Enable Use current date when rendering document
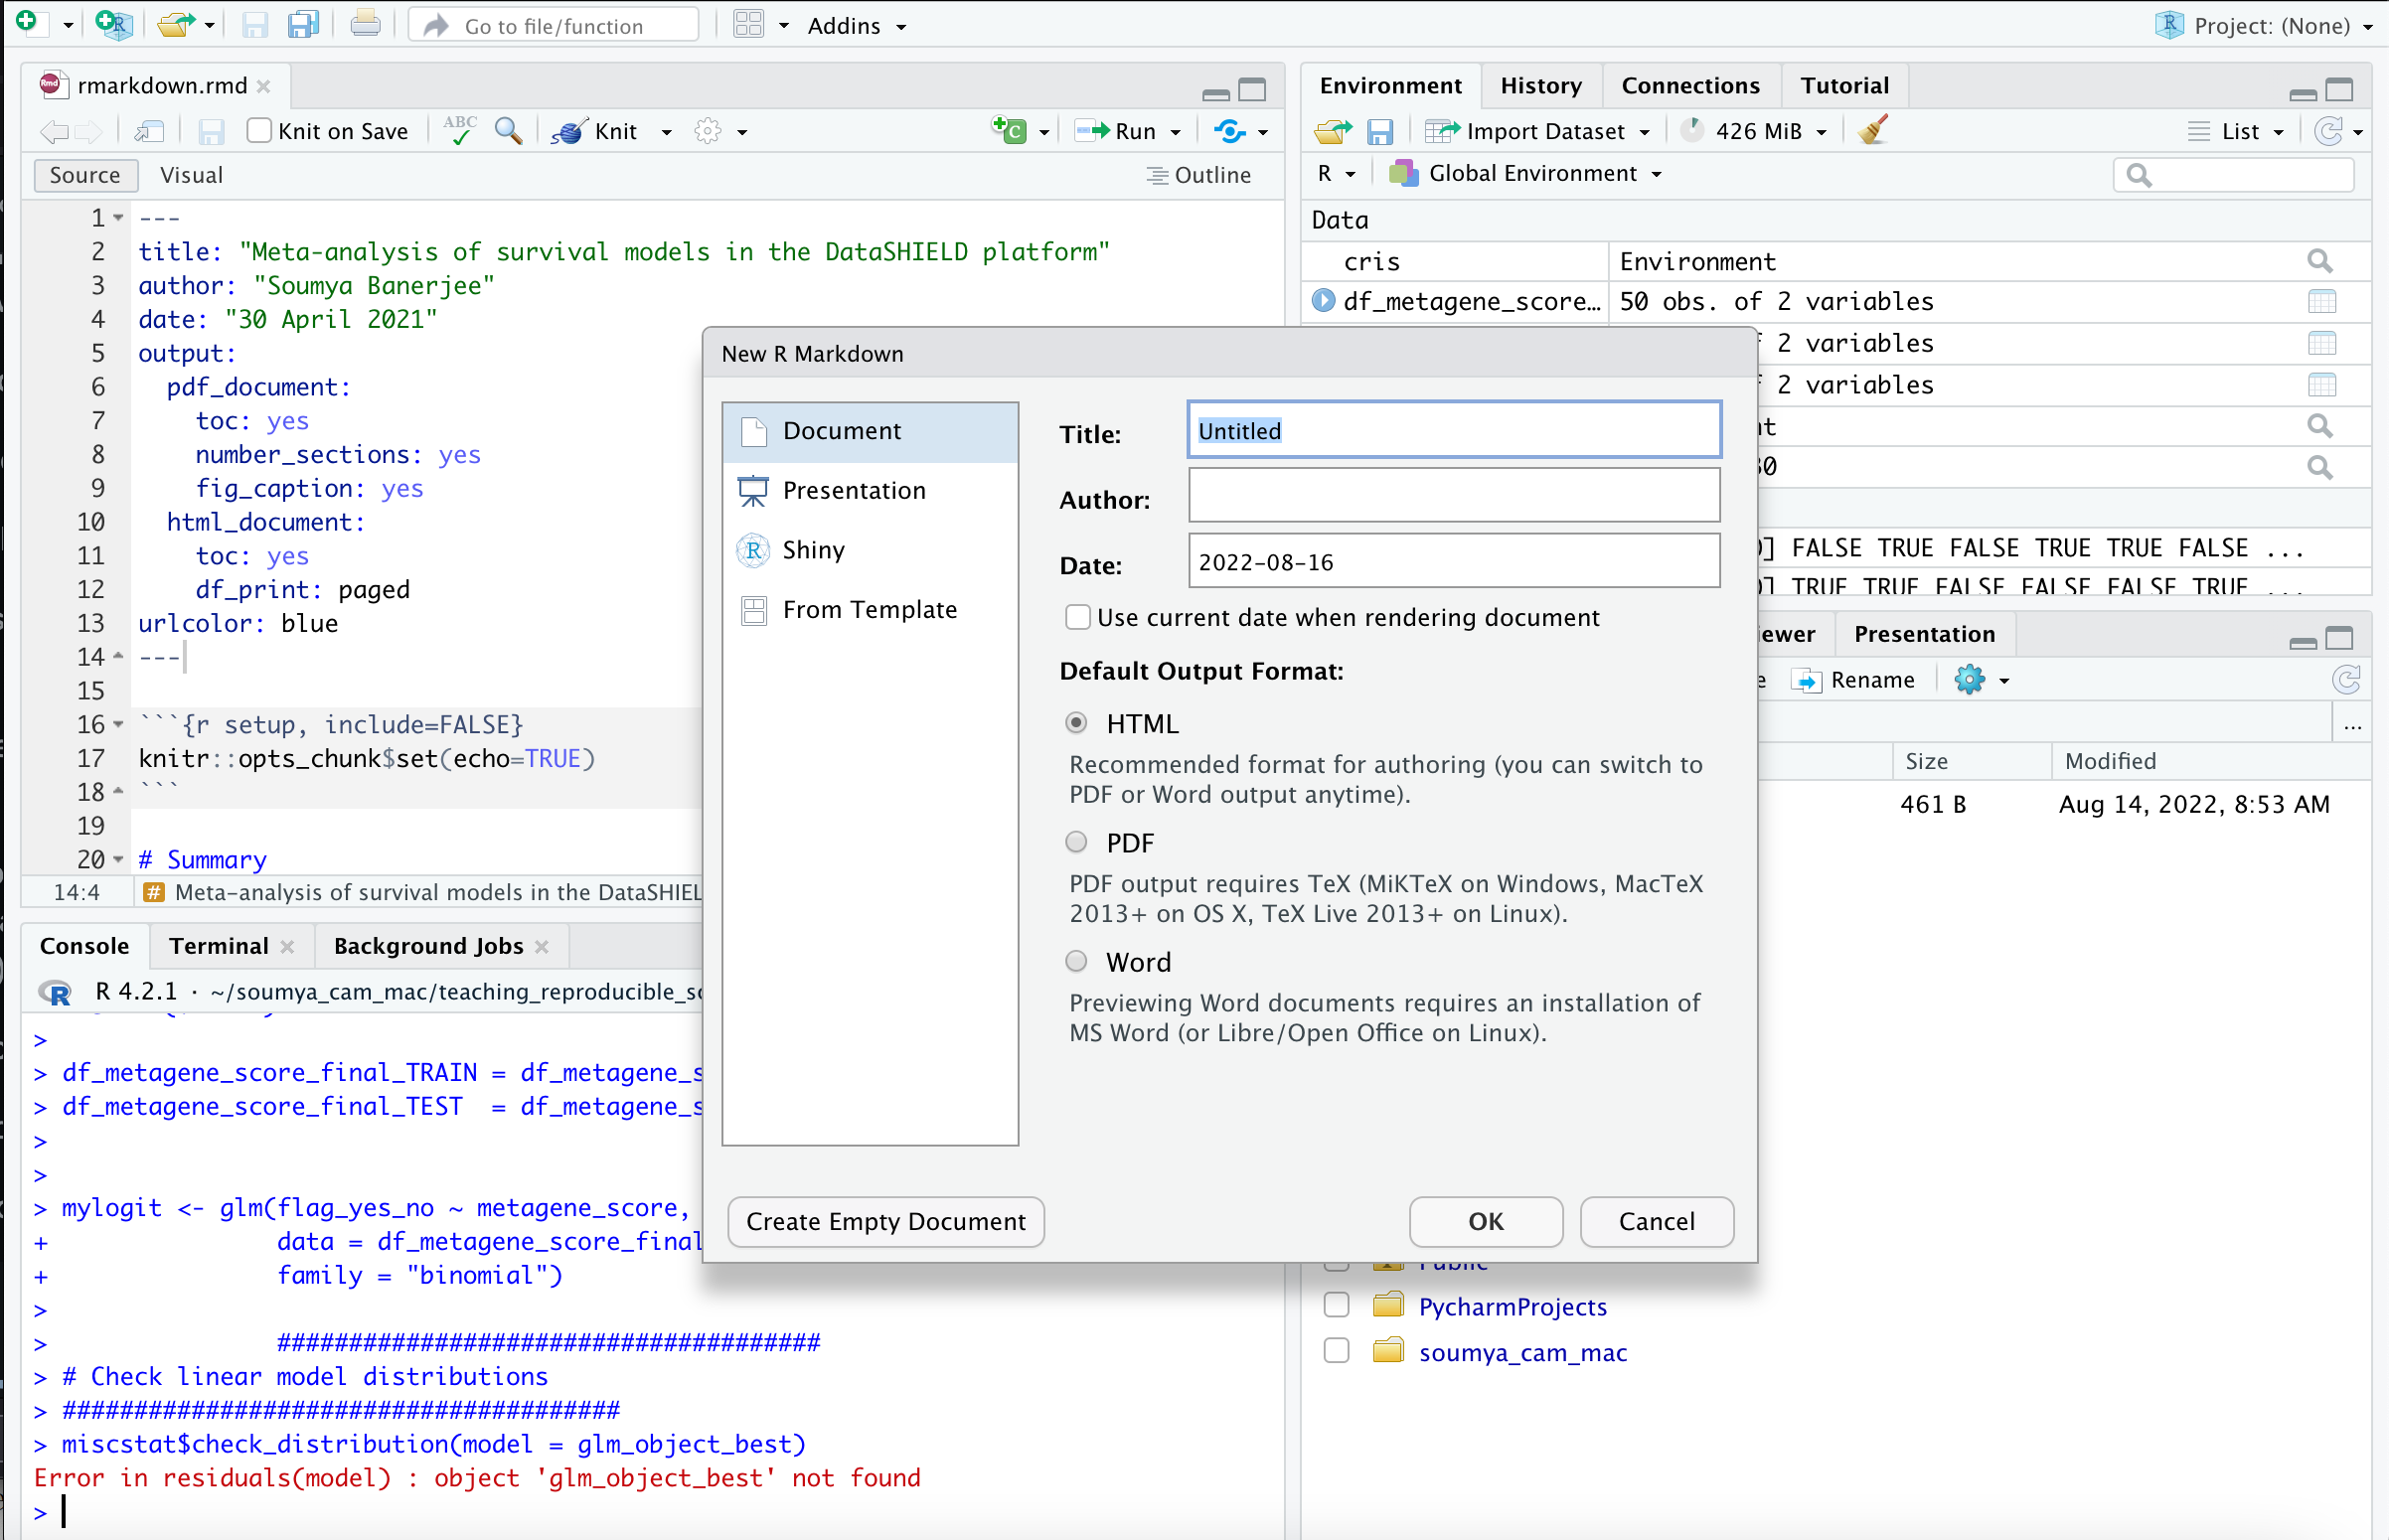The width and height of the screenshot is (2389, 1540). [1078, 617]
